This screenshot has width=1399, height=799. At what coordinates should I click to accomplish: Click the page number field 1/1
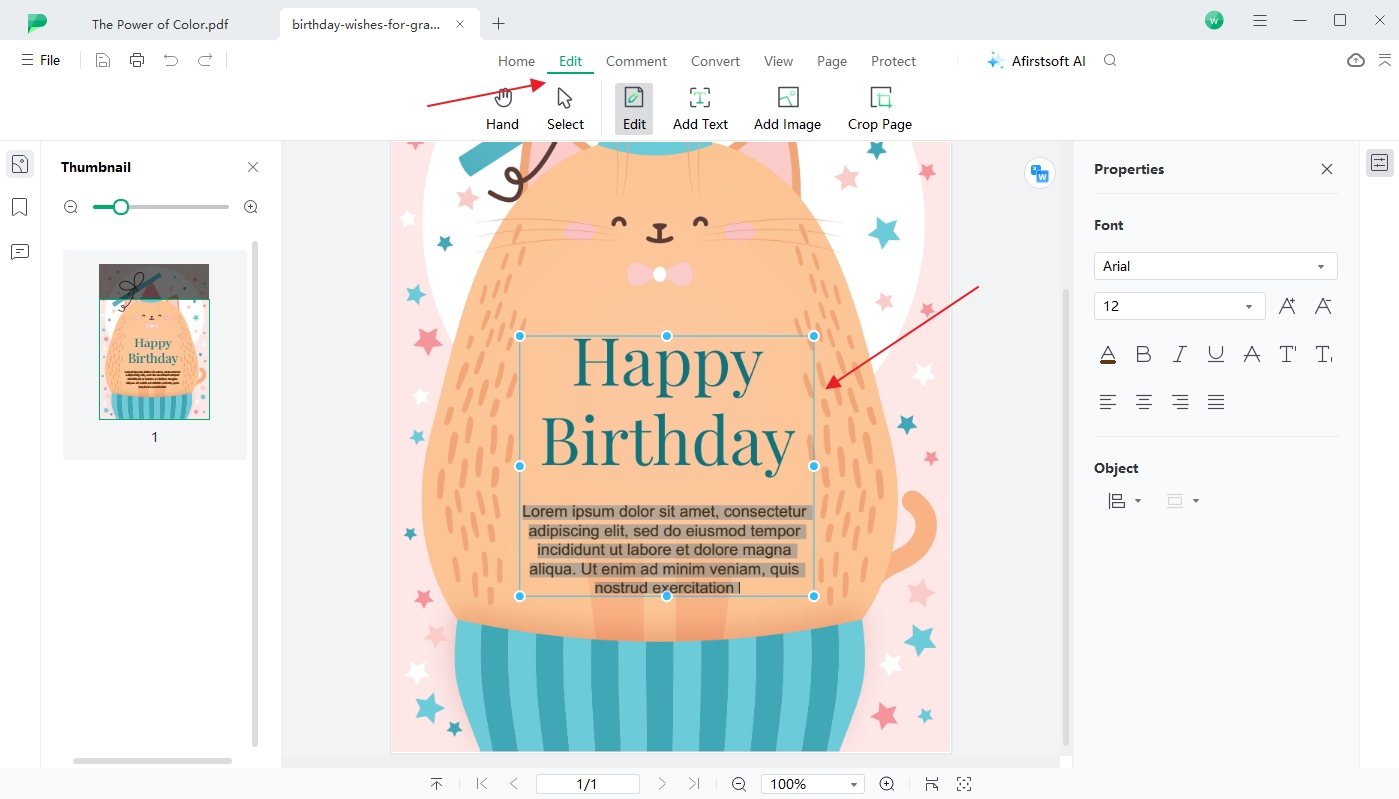(587, 784)
